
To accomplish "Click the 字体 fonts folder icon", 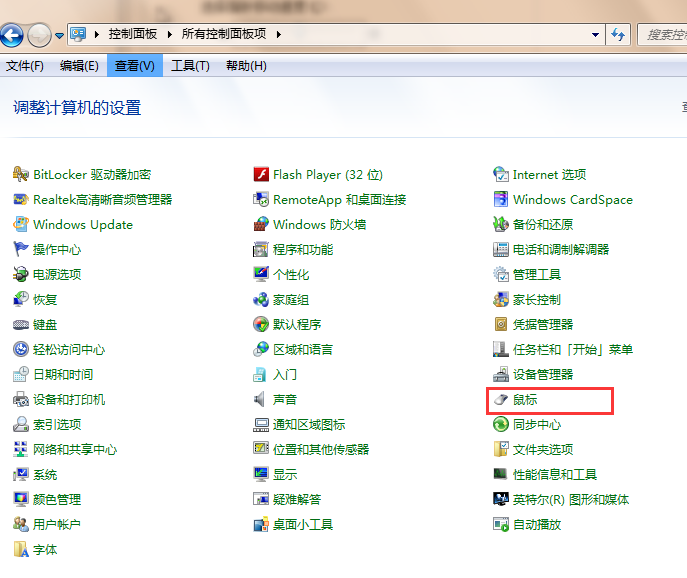I will [x=21, y=549].
